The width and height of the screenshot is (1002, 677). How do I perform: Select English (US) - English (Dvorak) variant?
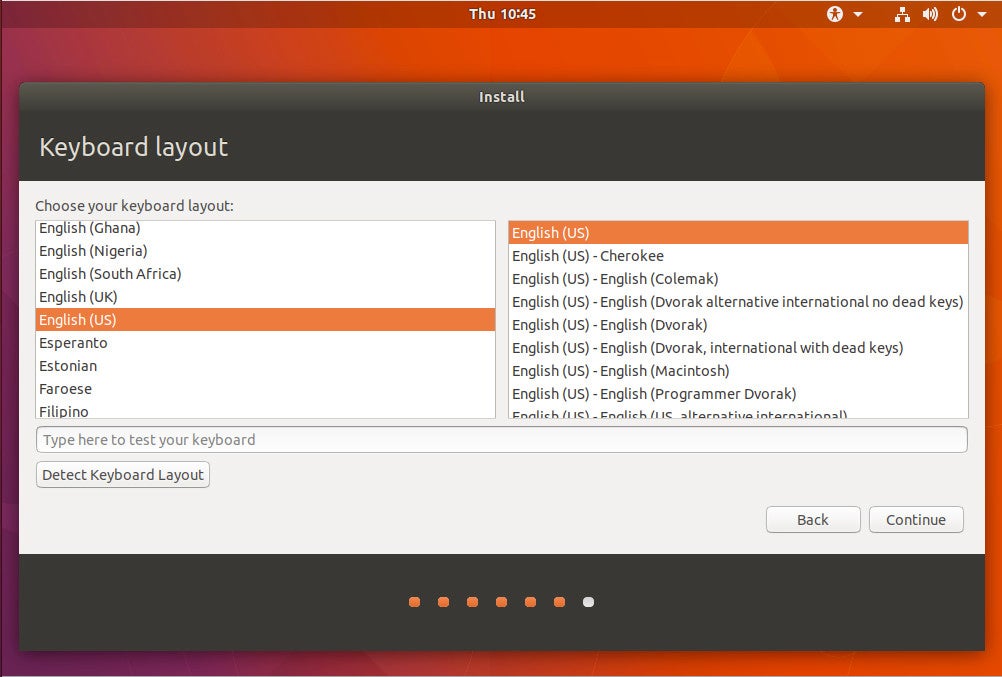pyautogui.click(x=738, y=325)
